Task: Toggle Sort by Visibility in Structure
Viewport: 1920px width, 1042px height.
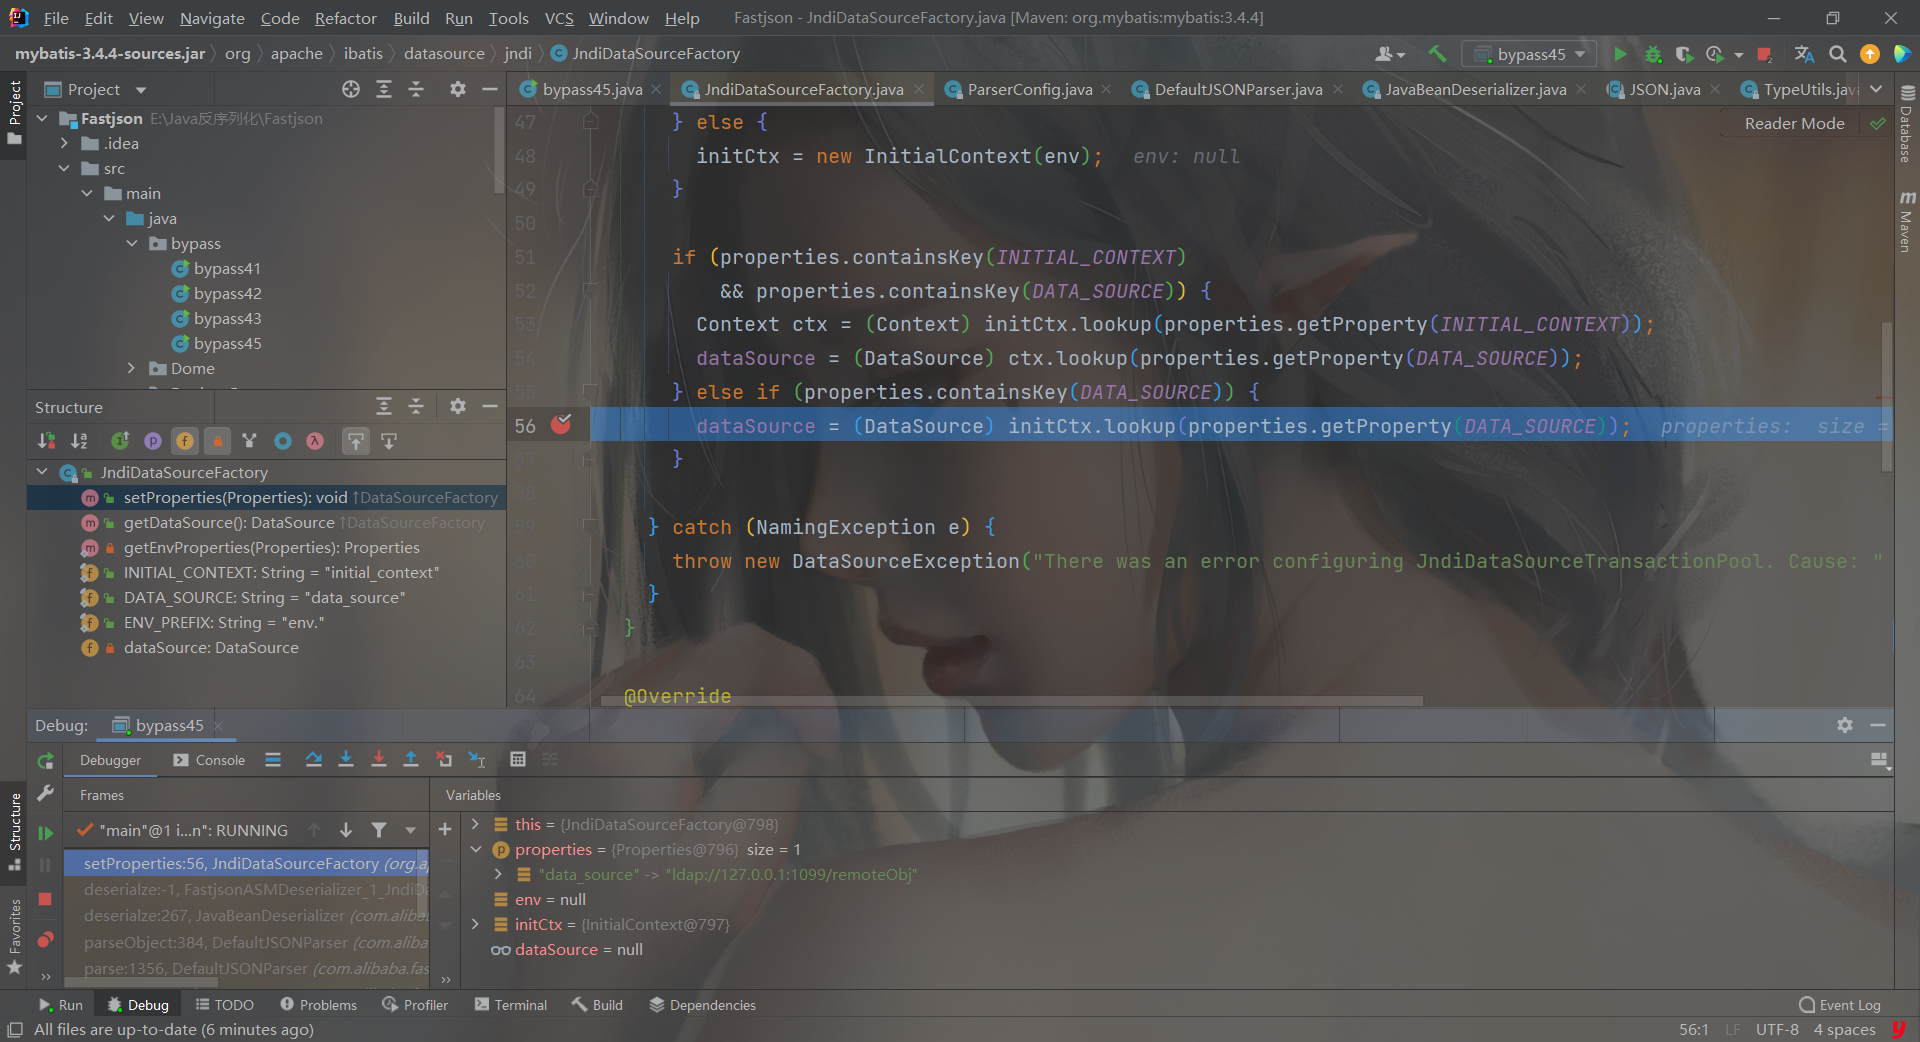Action: tap(46, 441)
